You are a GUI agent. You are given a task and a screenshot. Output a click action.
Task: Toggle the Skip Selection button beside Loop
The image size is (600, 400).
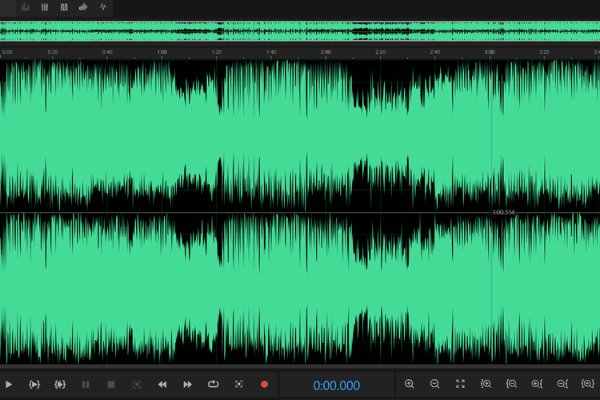click(x=239, y=384)
